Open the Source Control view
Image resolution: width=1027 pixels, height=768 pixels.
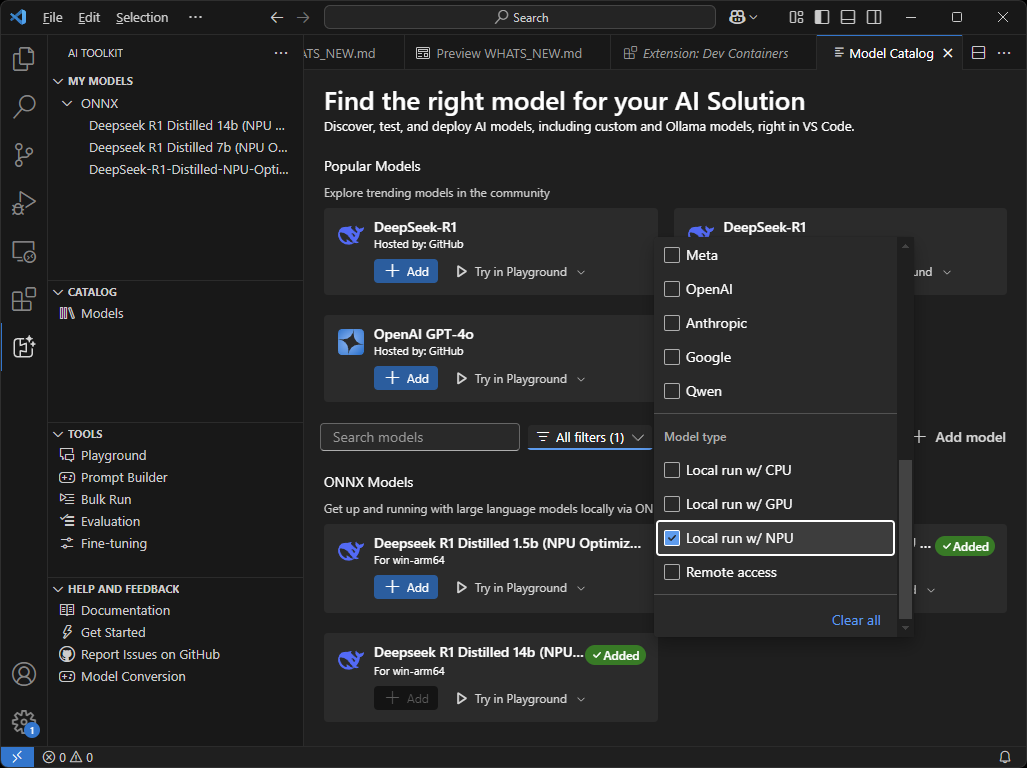[23, 155]
